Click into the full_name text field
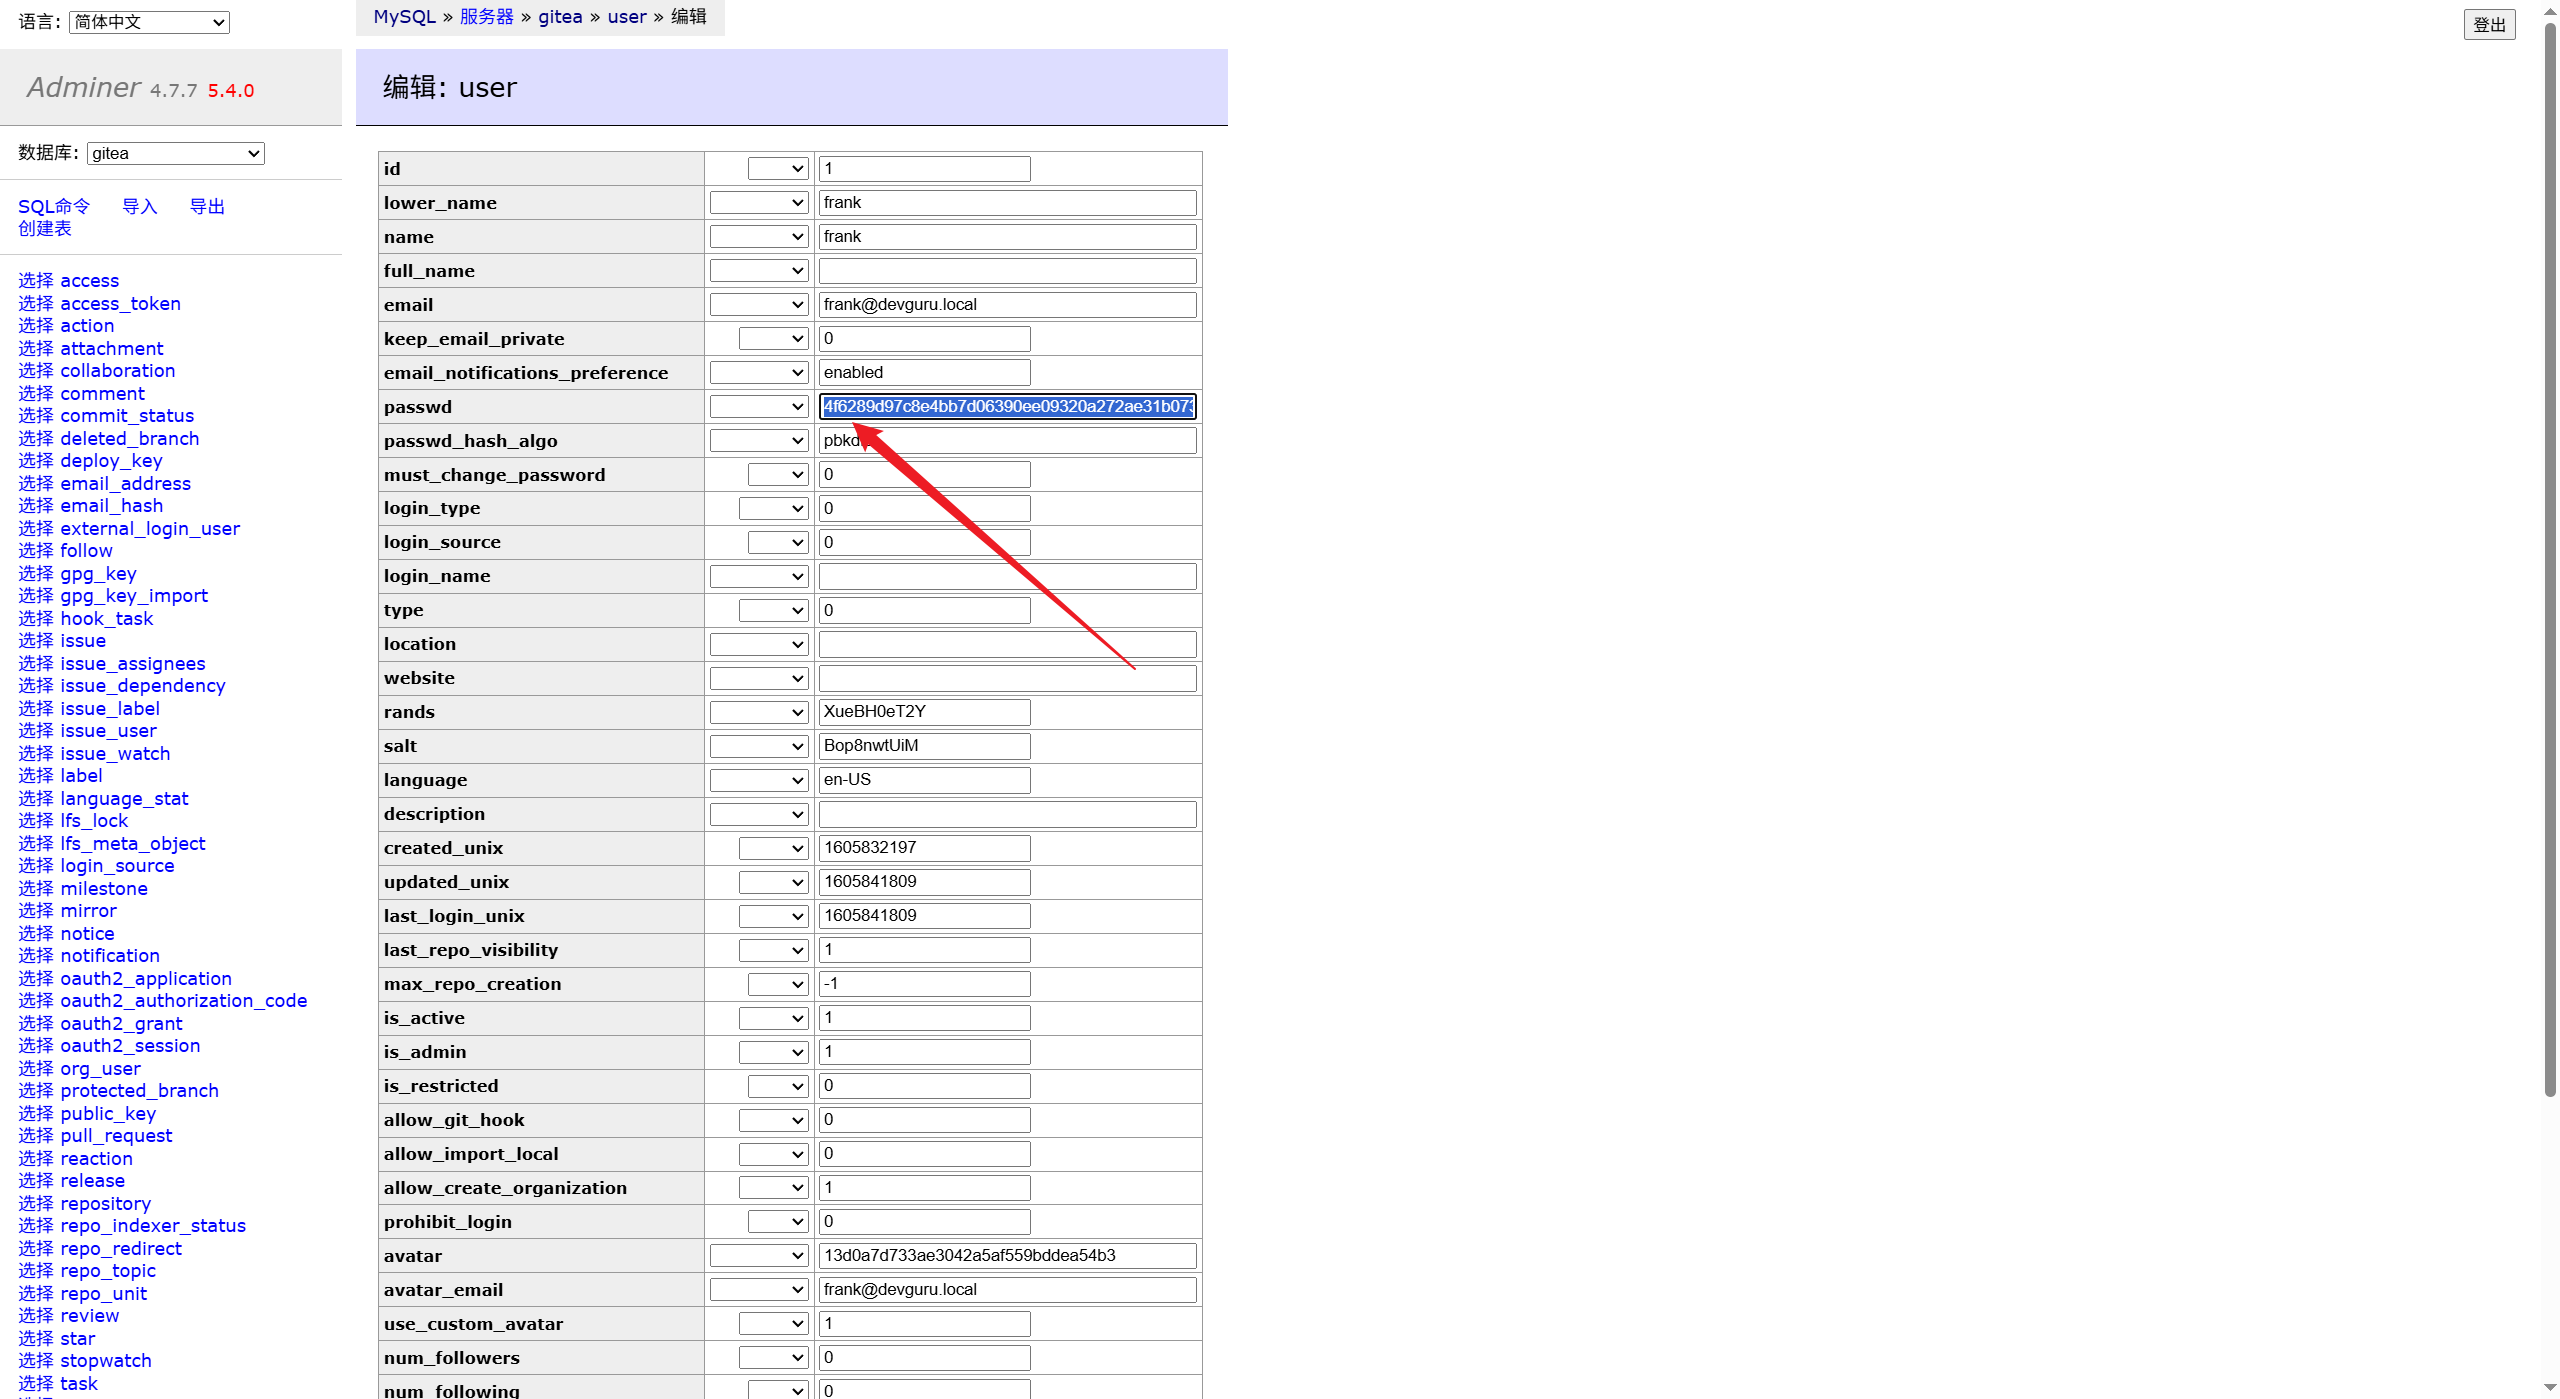 tap(1007, 271)
